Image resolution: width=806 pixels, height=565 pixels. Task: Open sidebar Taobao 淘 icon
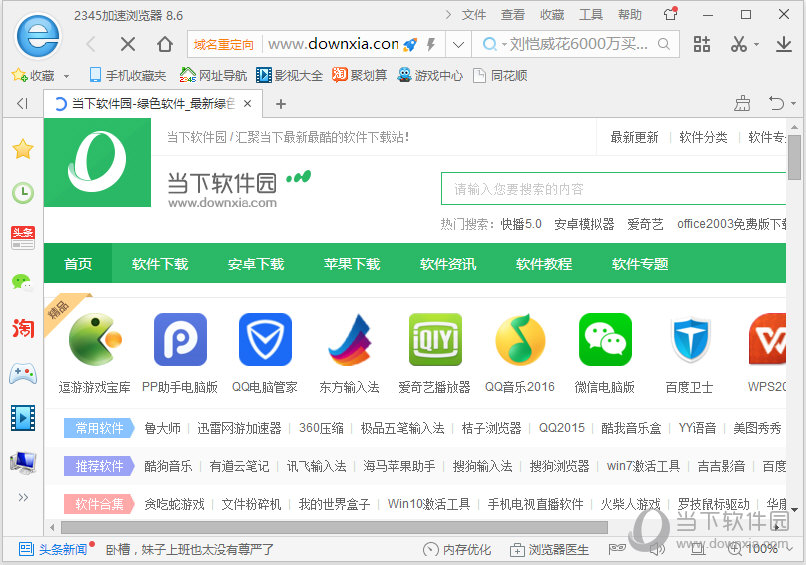tap(23, 328)
